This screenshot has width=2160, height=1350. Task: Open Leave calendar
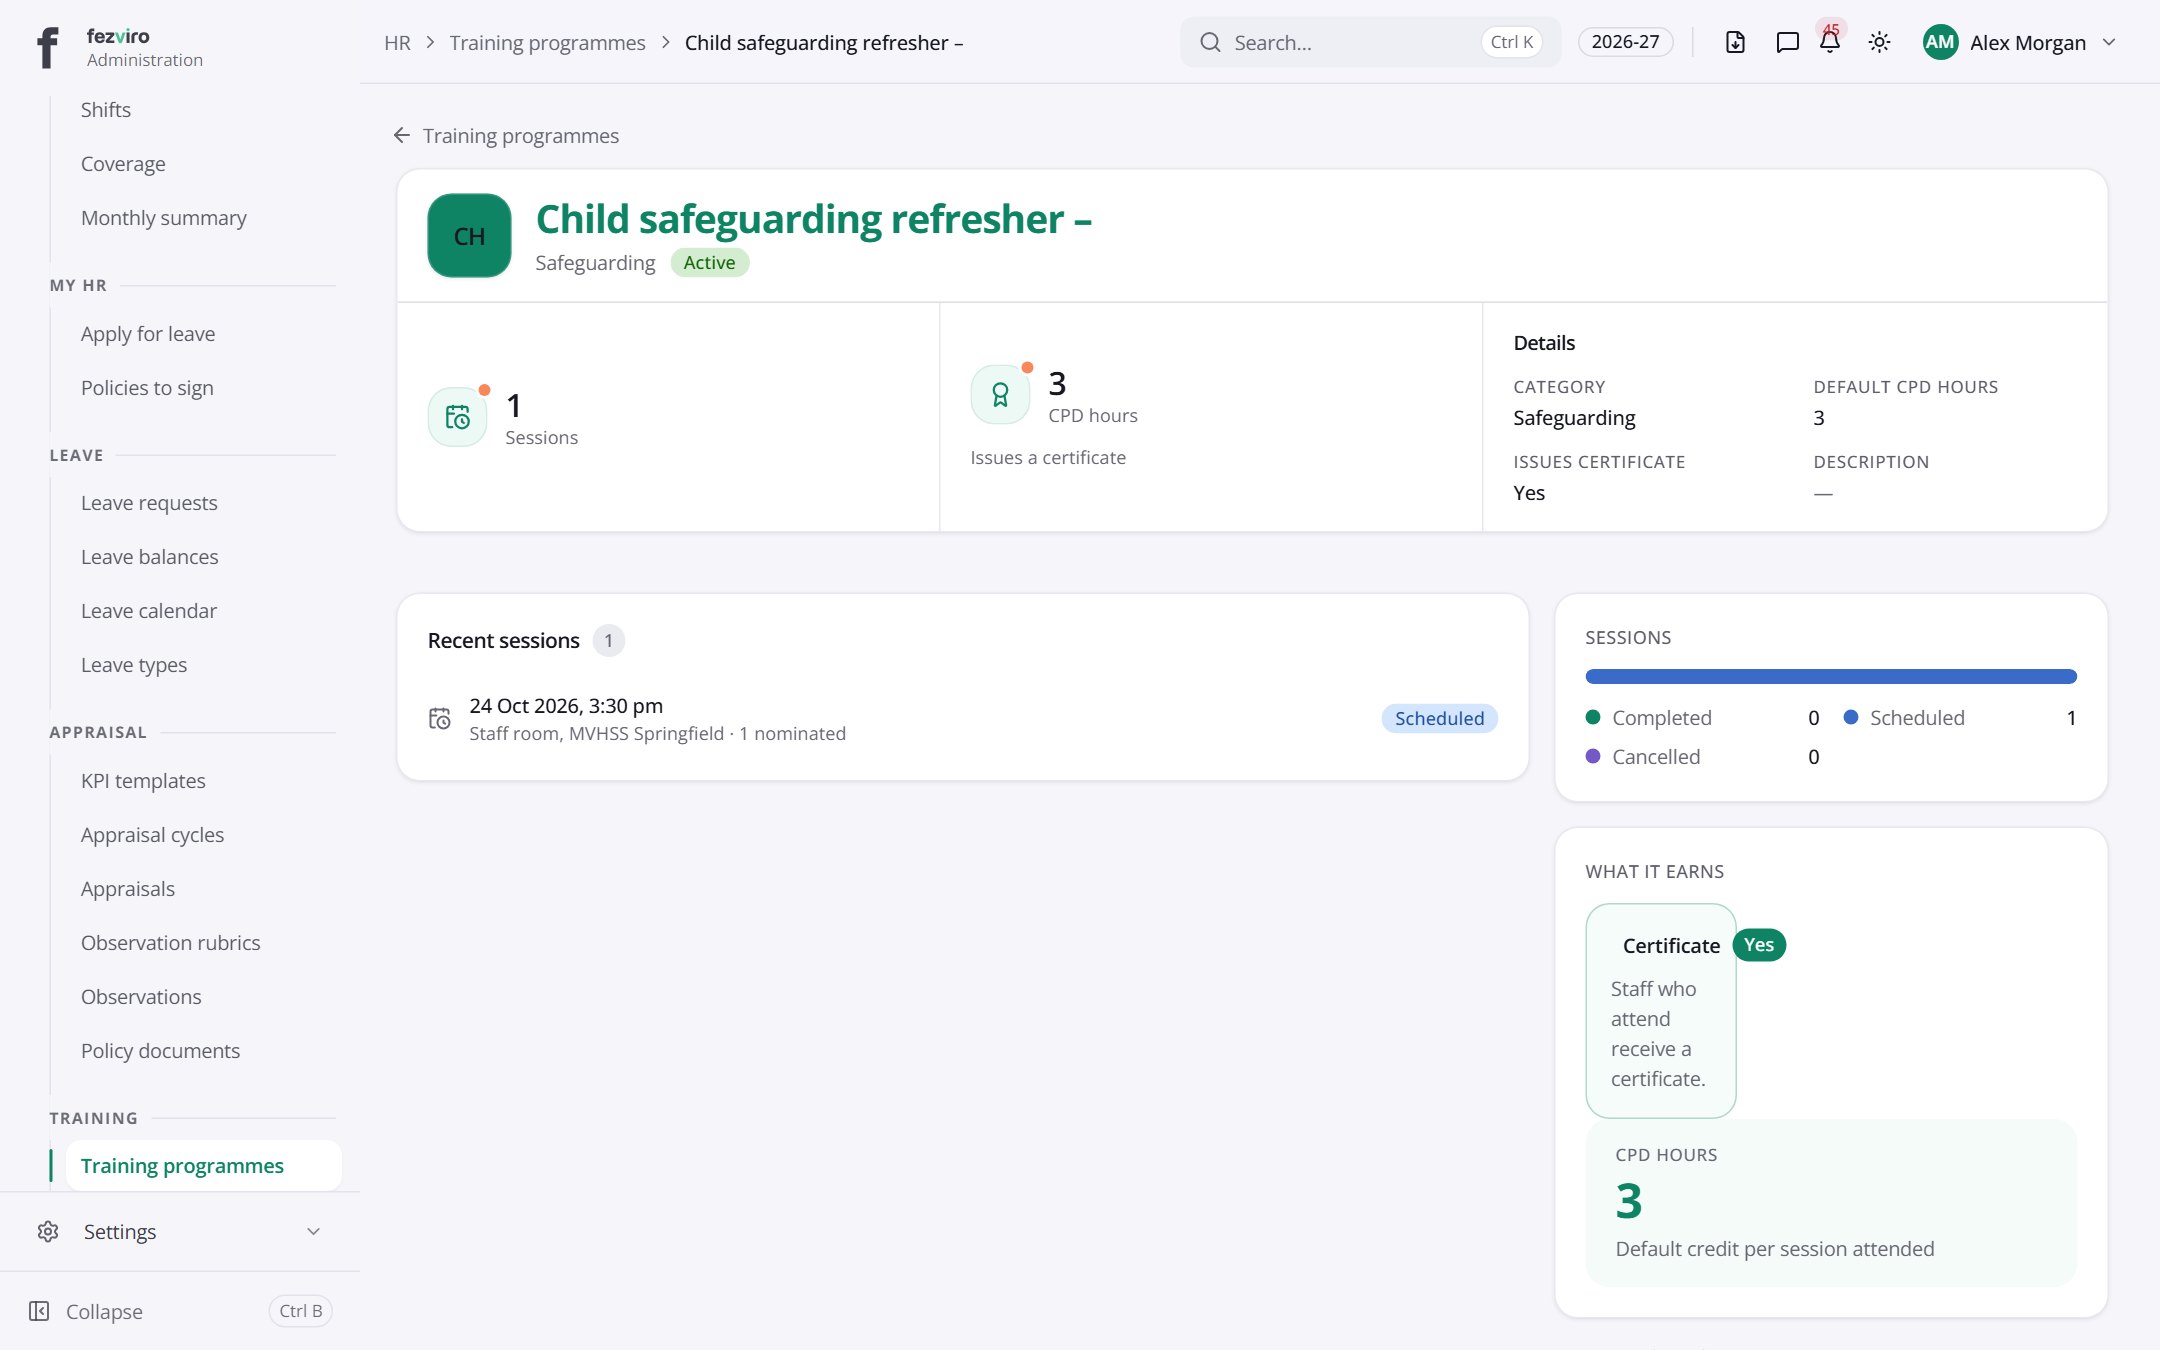point(149,610)
